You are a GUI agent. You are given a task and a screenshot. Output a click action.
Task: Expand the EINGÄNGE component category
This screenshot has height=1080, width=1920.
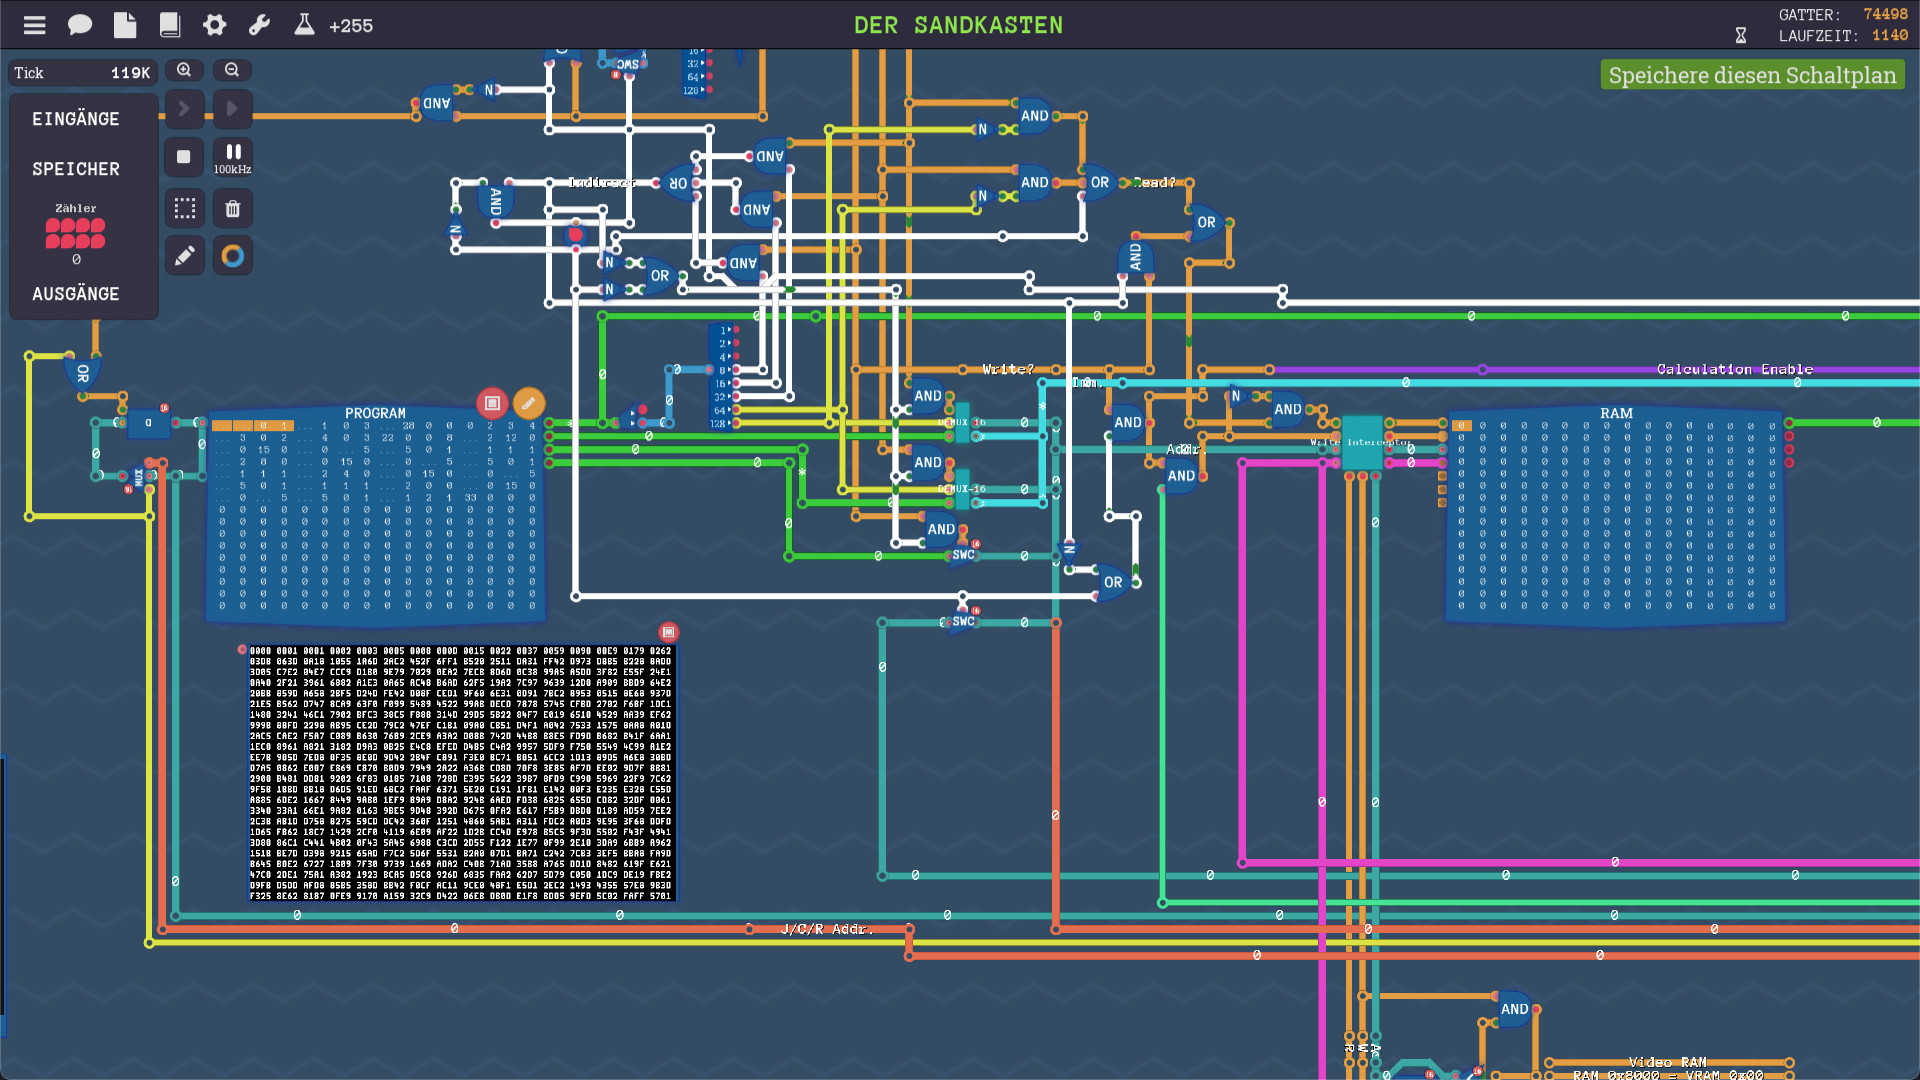point(76,119)
